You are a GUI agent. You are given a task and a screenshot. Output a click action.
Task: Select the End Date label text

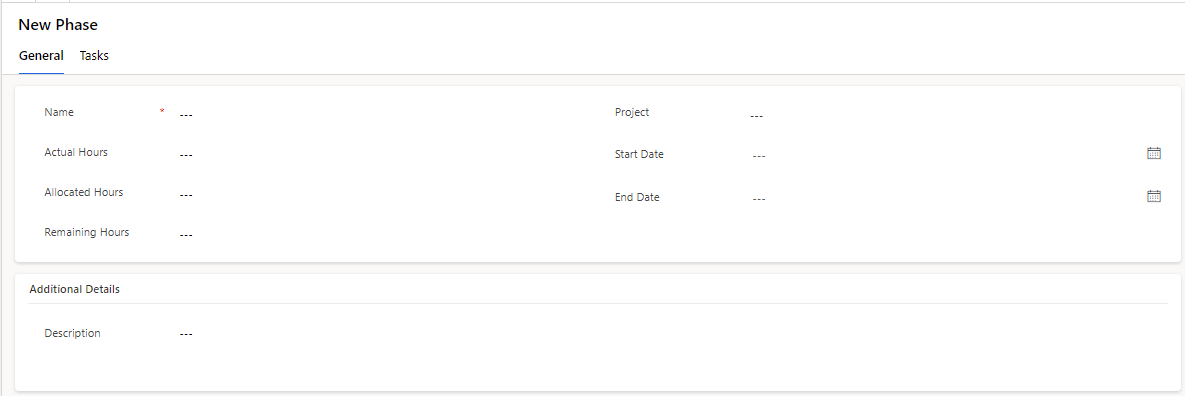637,197
